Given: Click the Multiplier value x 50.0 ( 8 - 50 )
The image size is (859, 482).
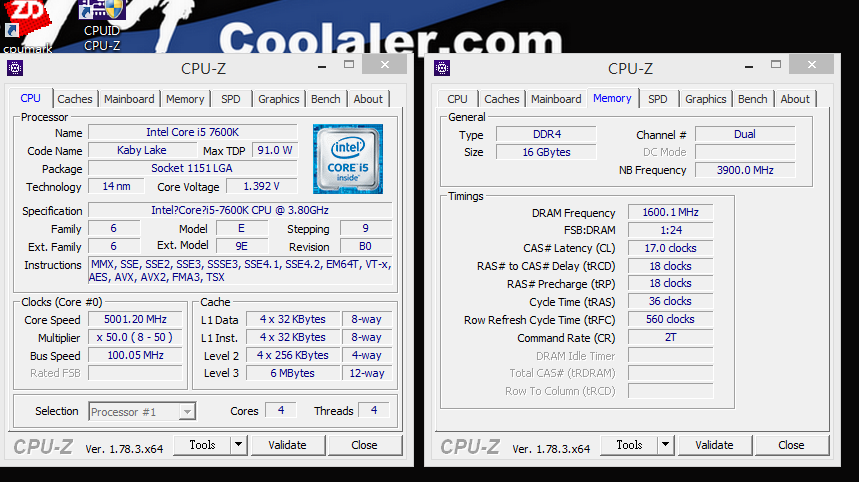Looking at the screenshot, I should click(x=135, y=337).
